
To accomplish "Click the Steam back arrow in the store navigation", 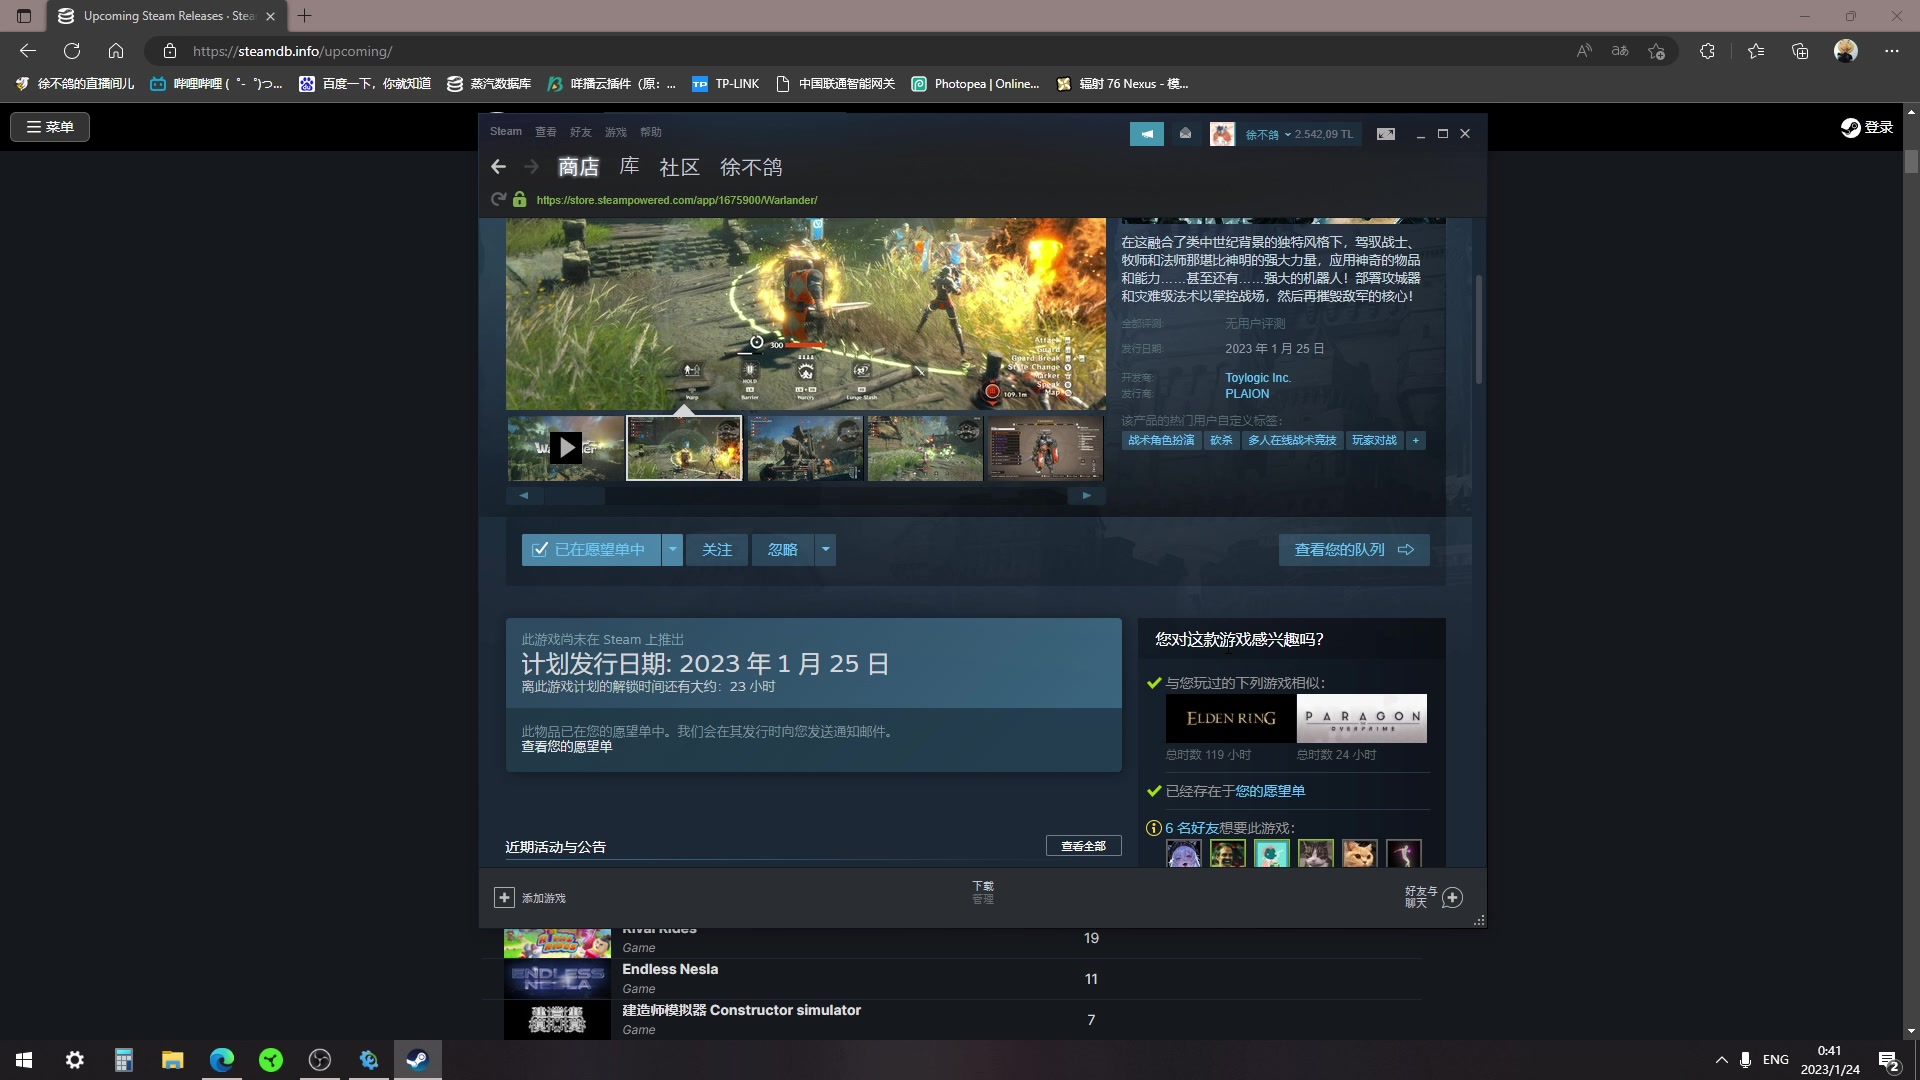I will pyautogui.click(x=498, y=167).
